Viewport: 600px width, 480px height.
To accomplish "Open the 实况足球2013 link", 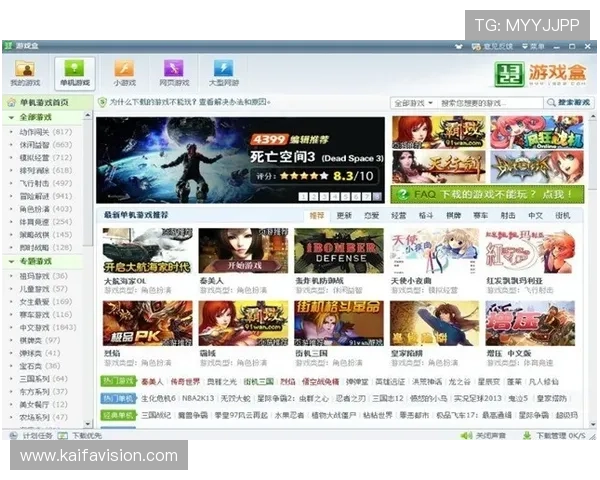I will point(478,398).
